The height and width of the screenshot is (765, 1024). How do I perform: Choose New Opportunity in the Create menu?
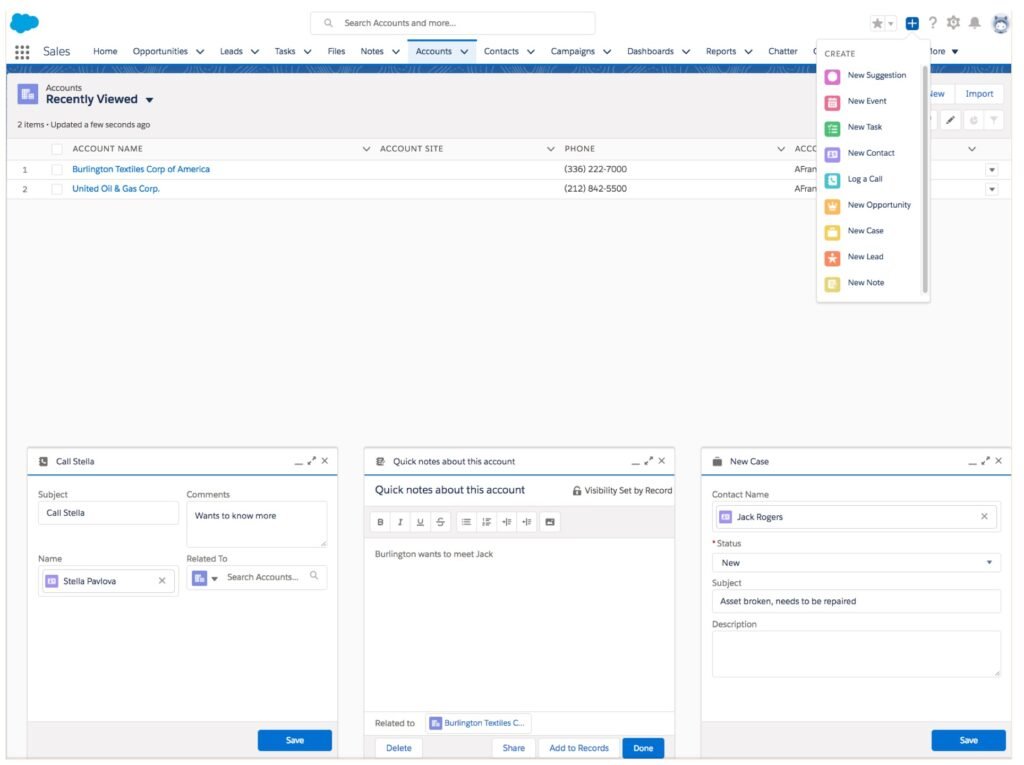click(x=879, y=205)
